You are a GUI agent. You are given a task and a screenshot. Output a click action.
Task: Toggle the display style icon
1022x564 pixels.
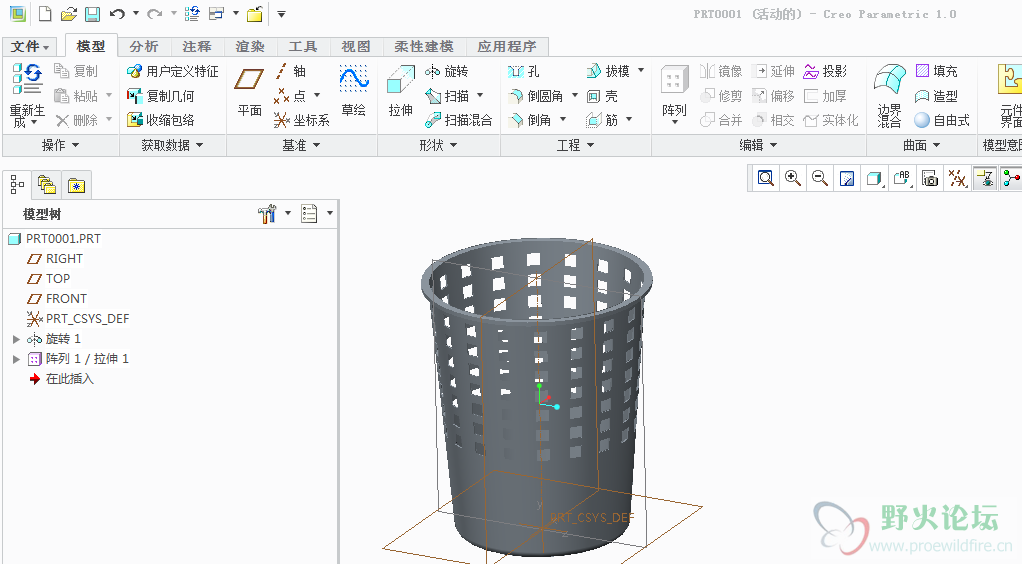(x=874, y=178)
